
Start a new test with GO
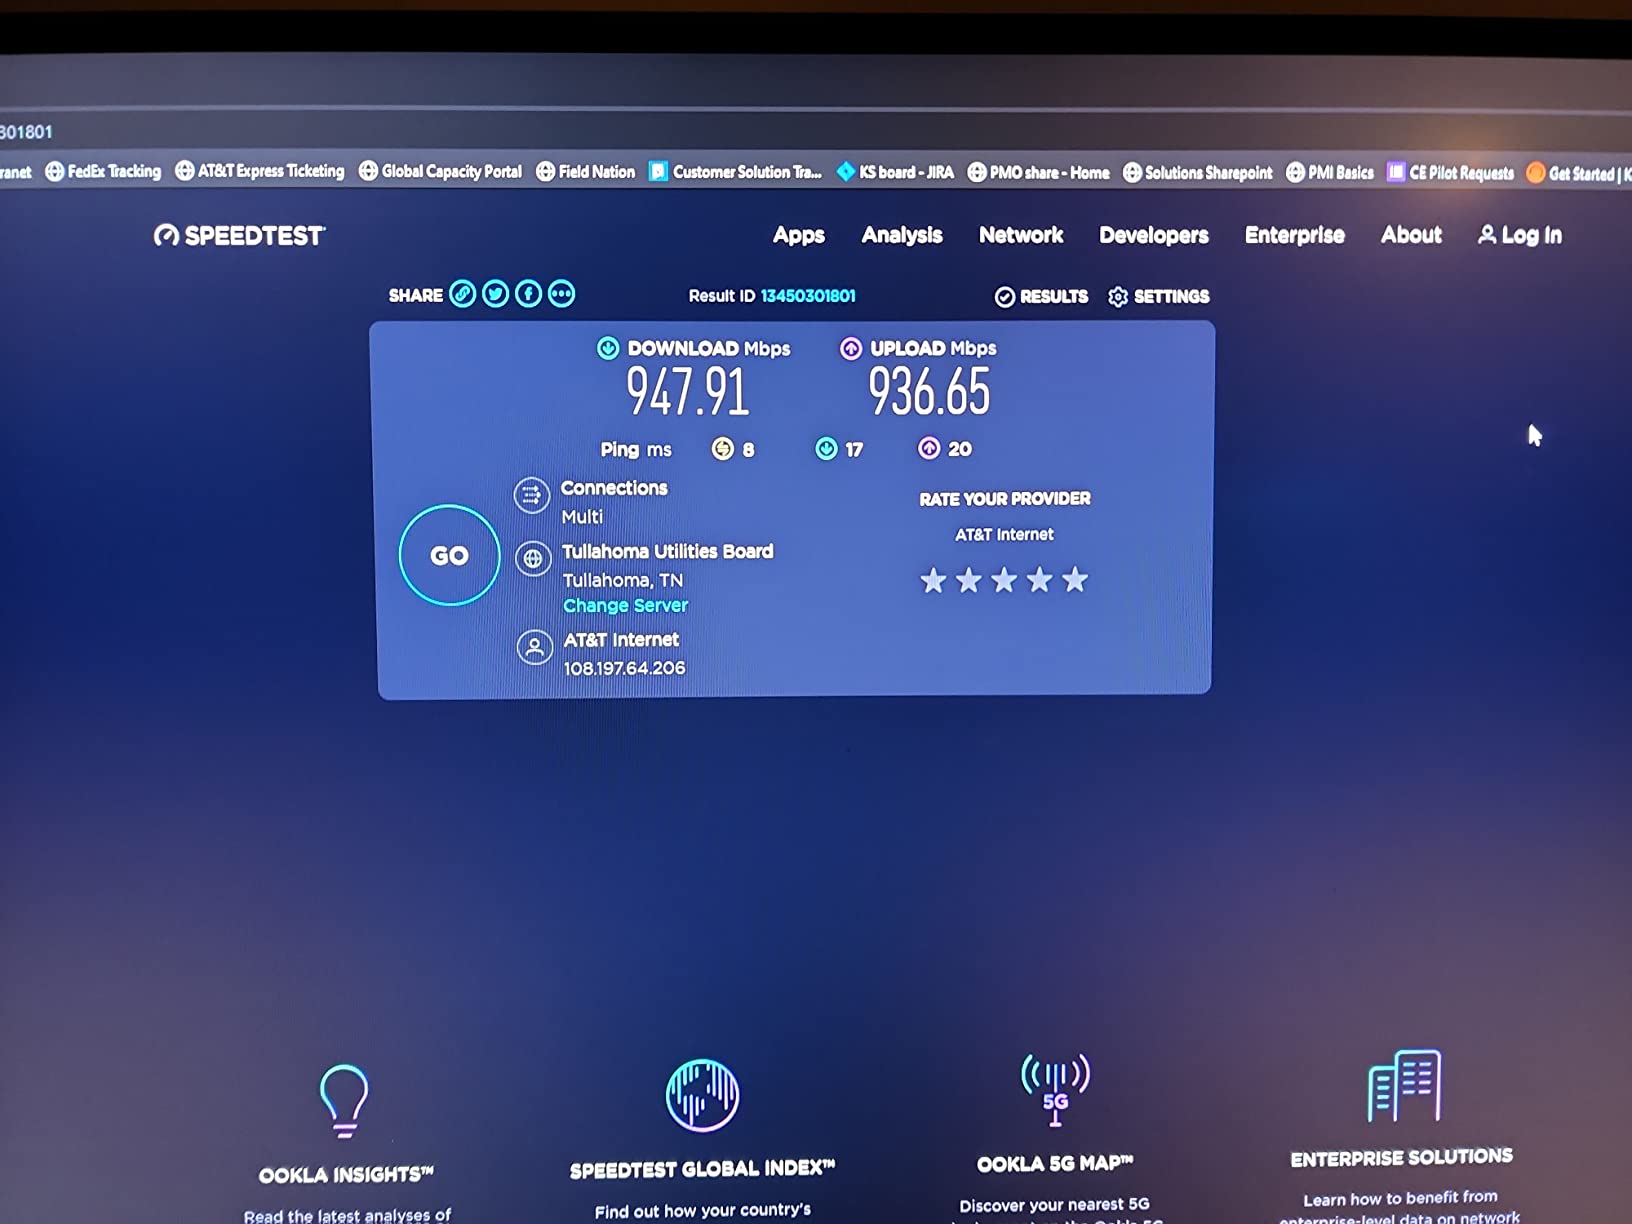[449, 555]
